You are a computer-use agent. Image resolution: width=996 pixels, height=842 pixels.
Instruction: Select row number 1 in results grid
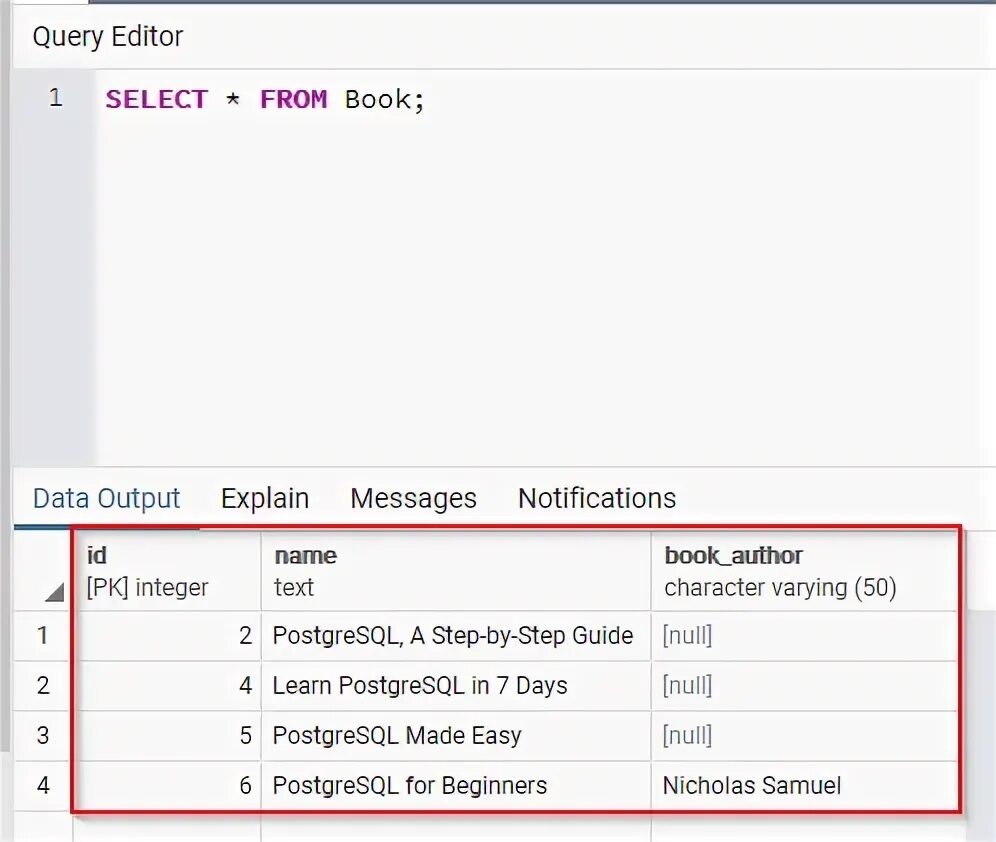click(42, 636)
